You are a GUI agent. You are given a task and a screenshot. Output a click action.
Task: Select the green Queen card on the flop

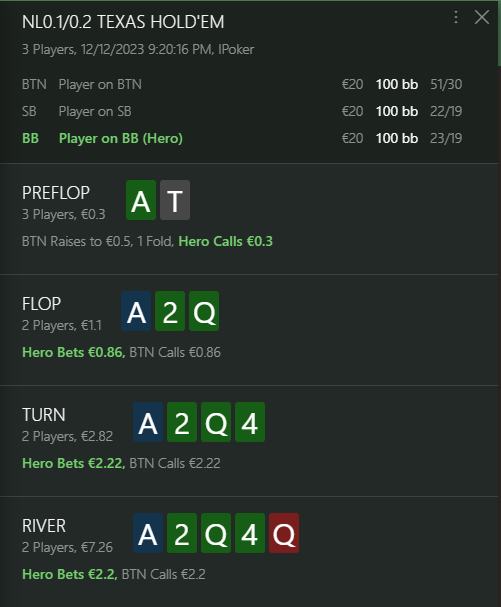tap(204, 311)
